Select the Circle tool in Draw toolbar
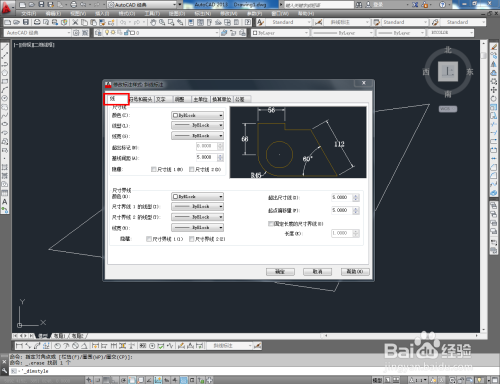Image resolution: width=500 pixels, height=384 pixels. coord(5,98)
